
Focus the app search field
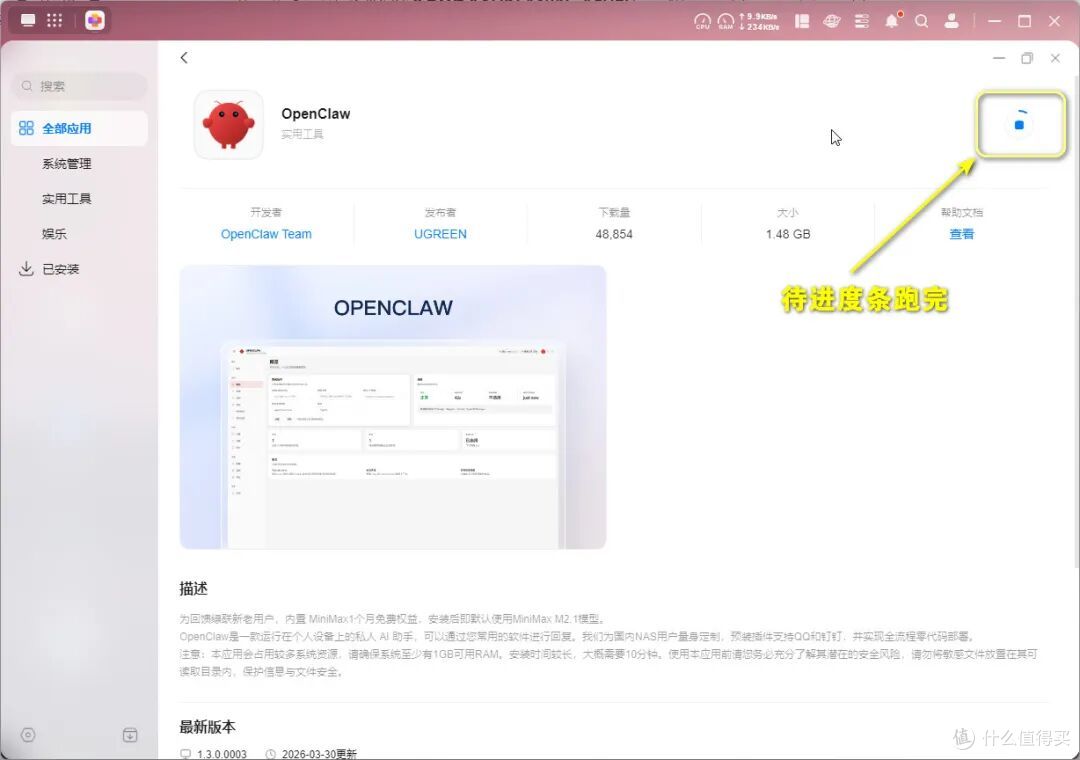coord(79,86)
